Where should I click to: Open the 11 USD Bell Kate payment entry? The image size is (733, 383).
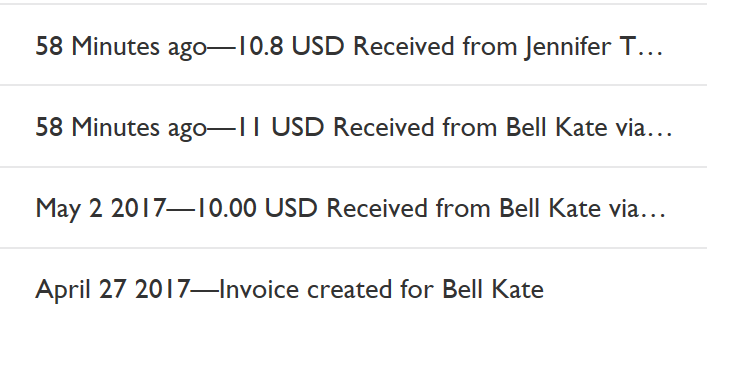pyautogui.click(x=353, y=126)
